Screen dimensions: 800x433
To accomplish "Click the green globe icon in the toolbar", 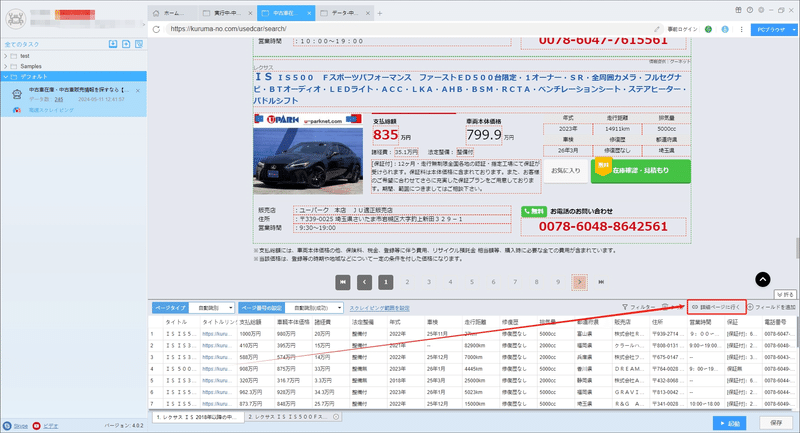I will [708, 29].
